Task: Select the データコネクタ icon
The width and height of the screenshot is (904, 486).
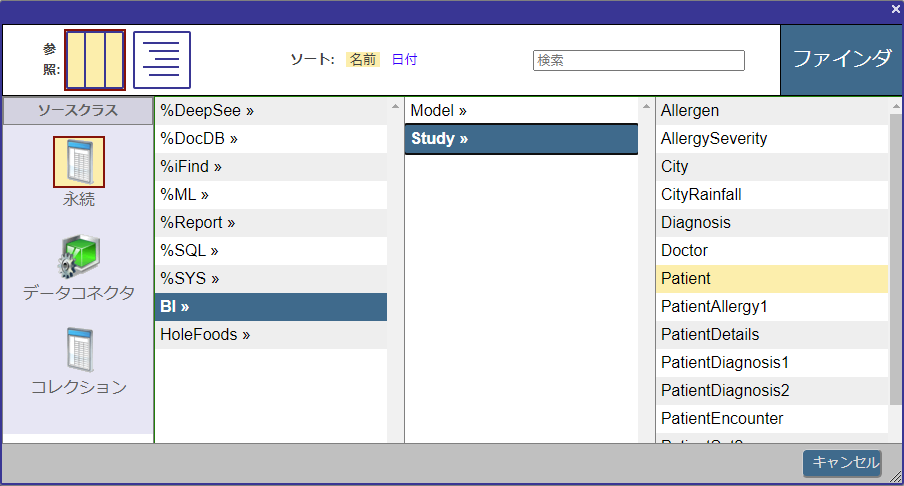Action: coord(78,258)
